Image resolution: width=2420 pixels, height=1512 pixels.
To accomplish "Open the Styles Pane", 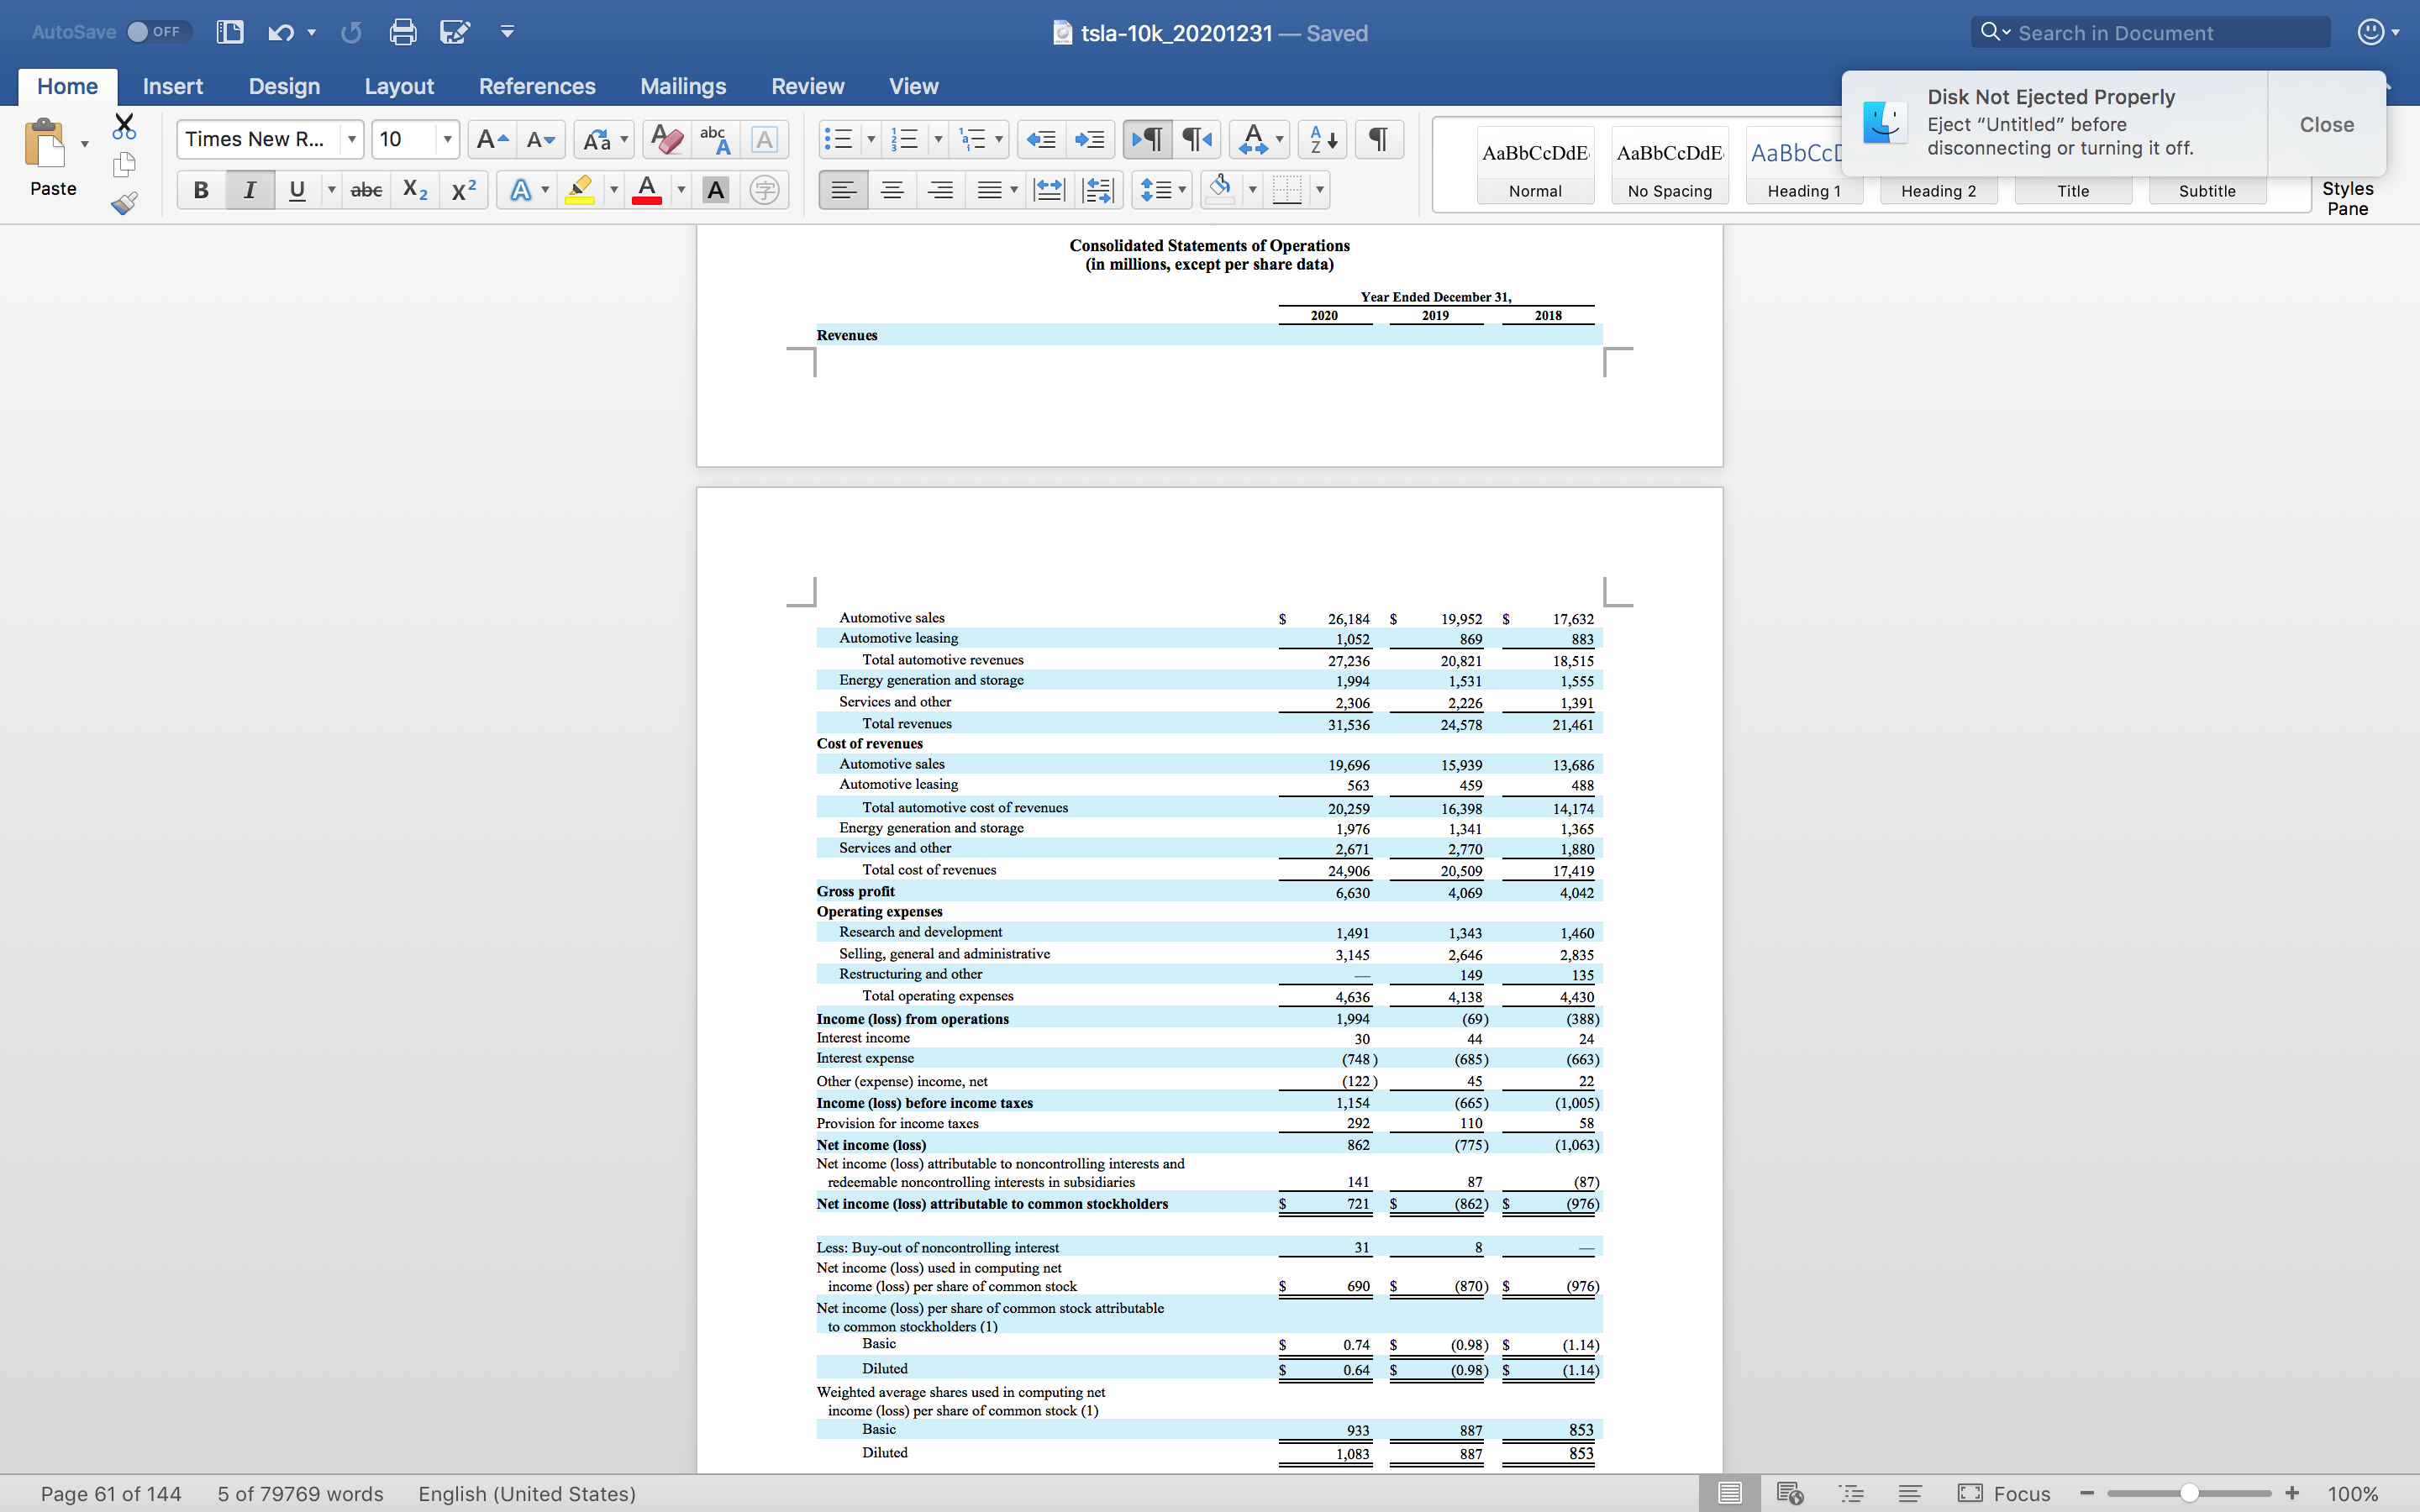I will pos(2347,198).
